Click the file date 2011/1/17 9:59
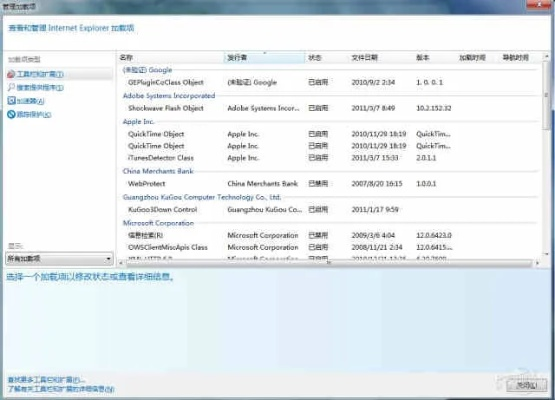The width and height of the screenshot is (555, 400). coord(375,209)
